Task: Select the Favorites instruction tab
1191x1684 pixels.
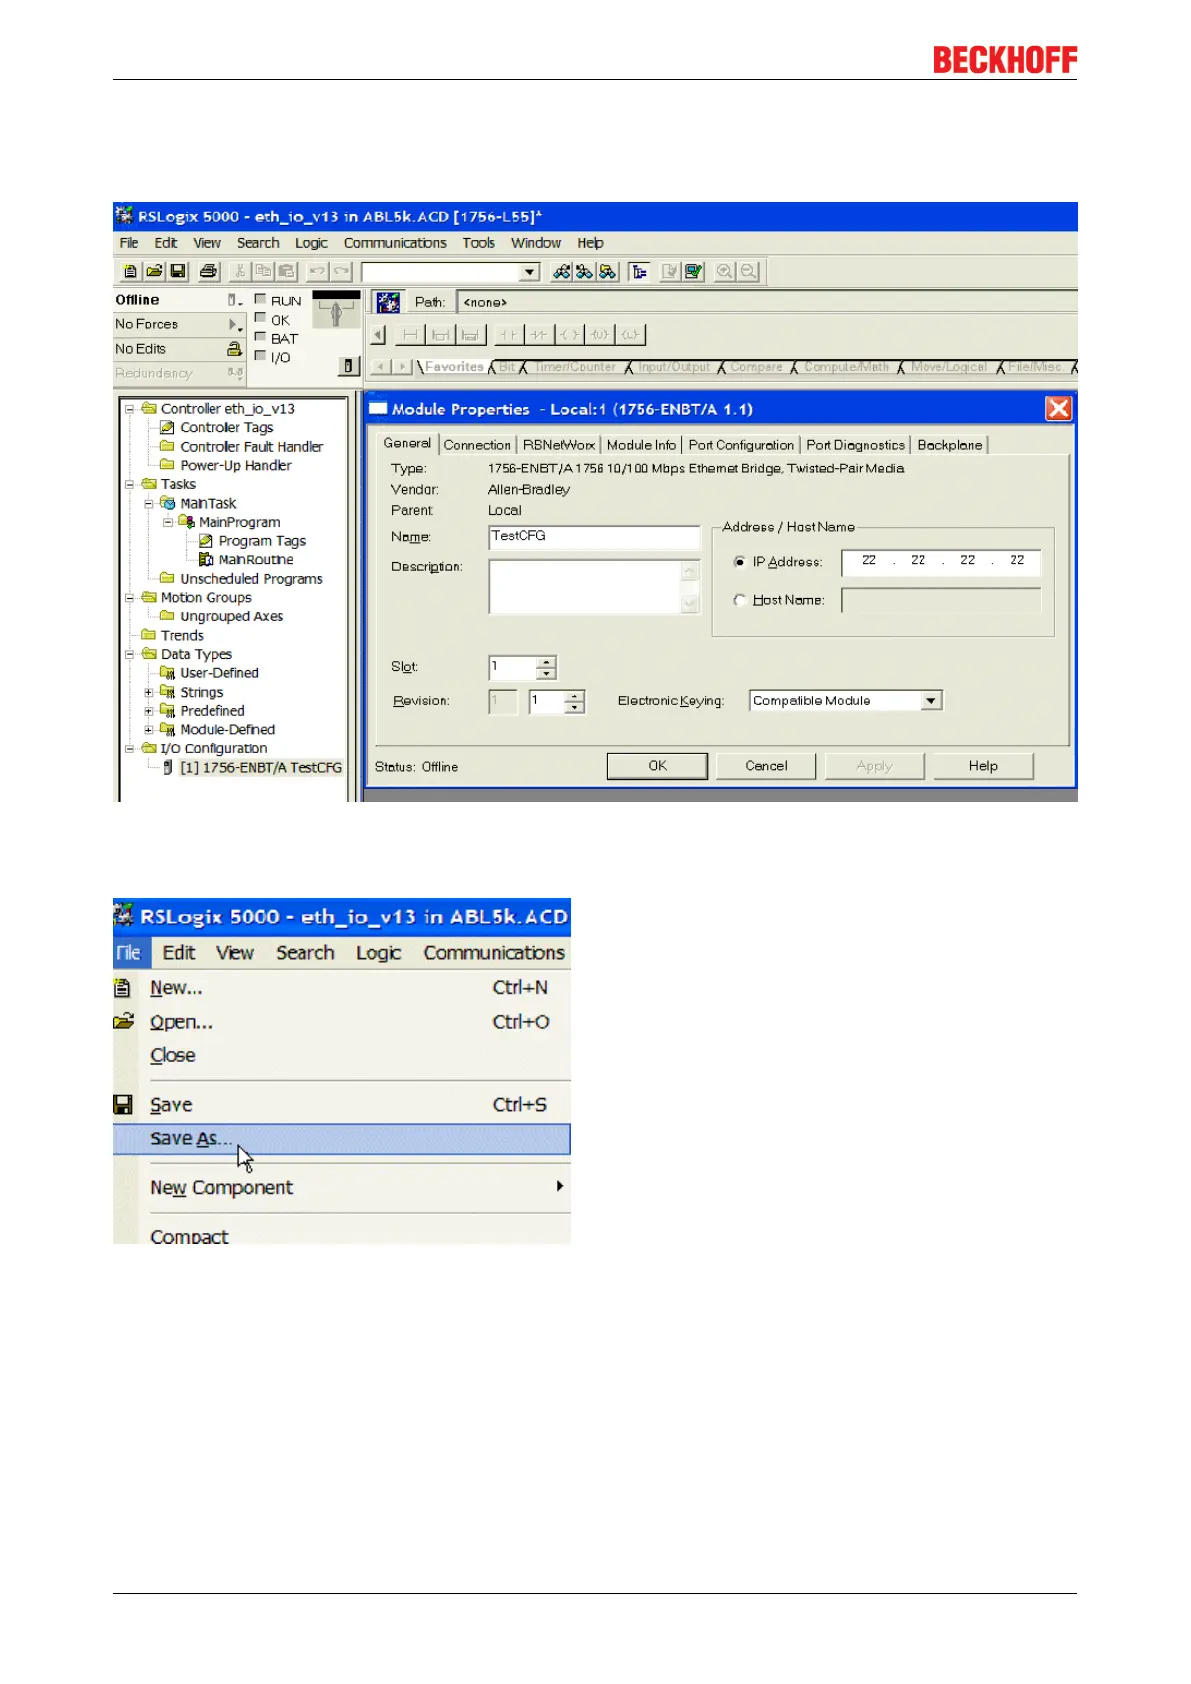Action: 453,367
